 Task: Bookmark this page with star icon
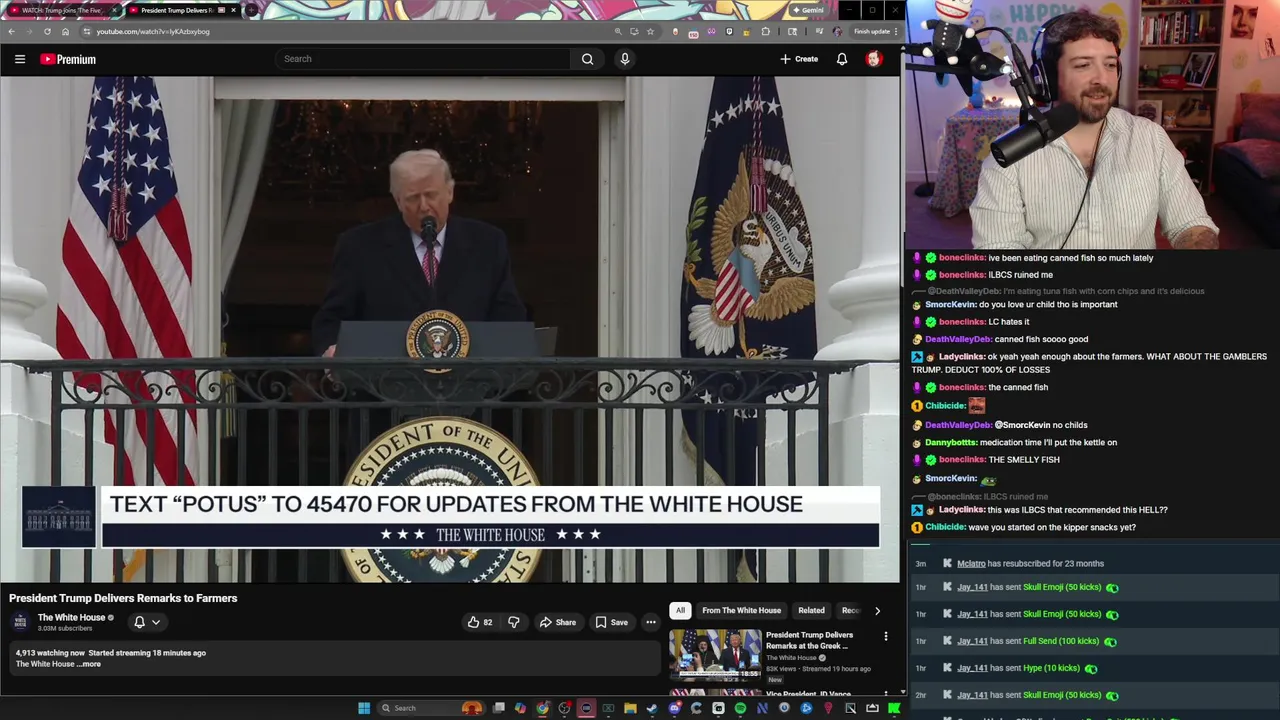click(x=650, y=31)
